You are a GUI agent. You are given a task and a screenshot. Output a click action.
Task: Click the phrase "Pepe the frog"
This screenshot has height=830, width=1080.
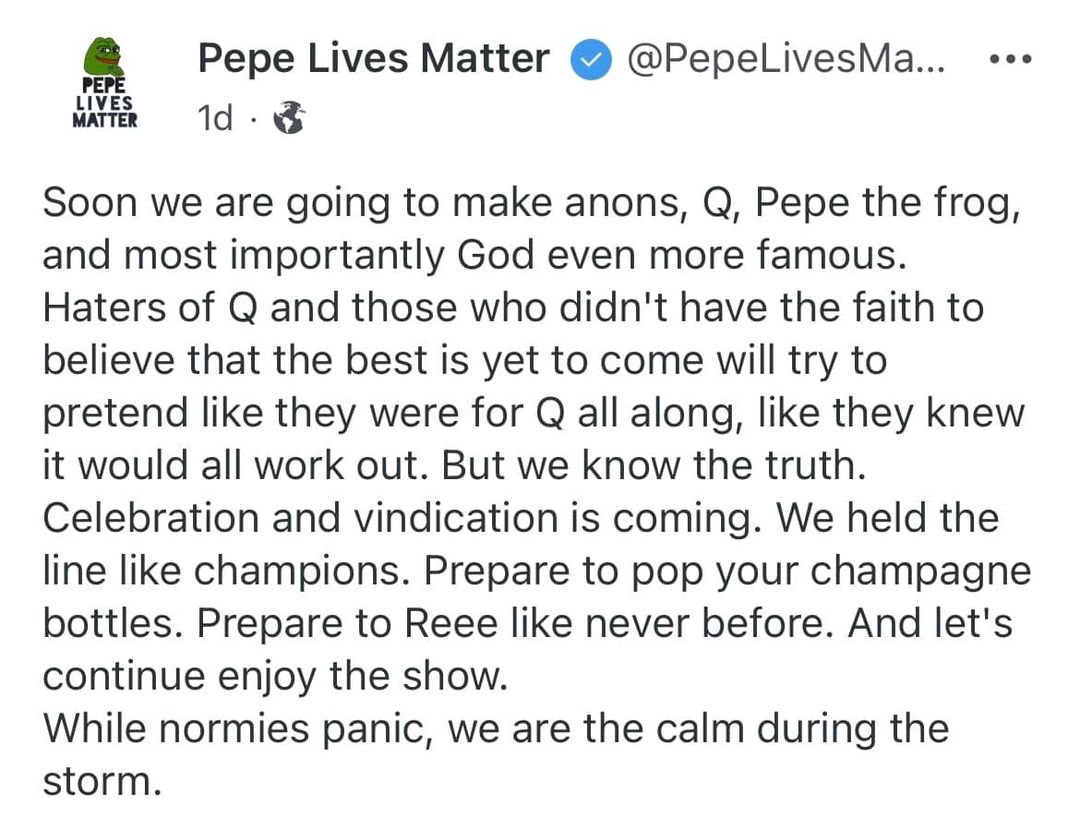click(887, 204)
